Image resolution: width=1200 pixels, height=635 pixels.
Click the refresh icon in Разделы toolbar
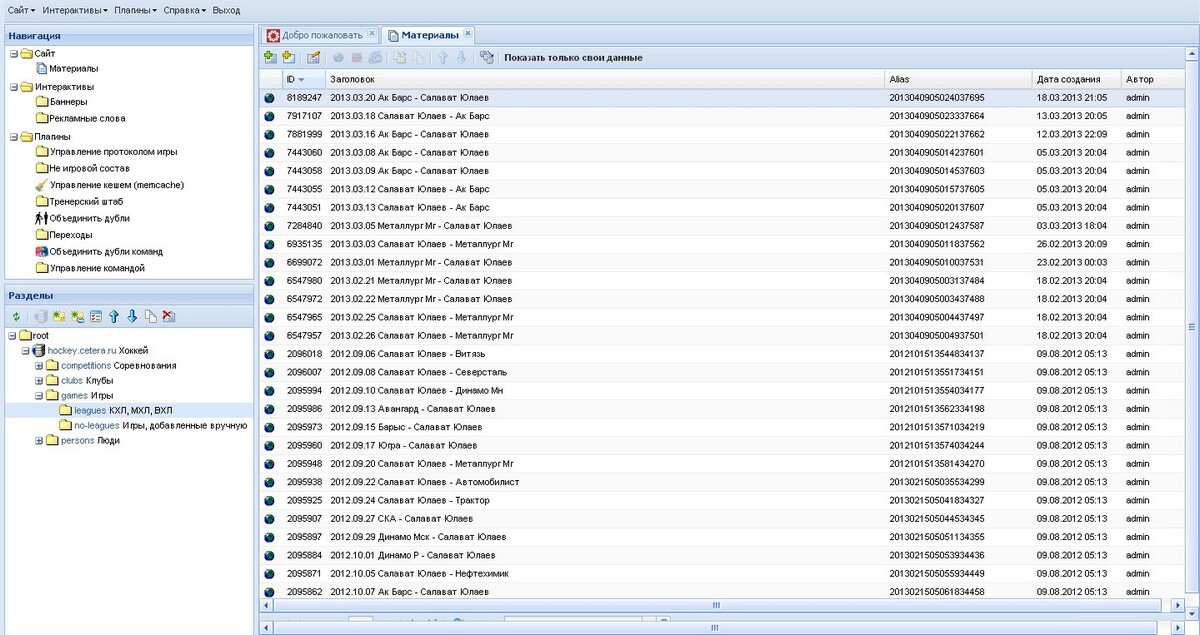click(16, 316)
